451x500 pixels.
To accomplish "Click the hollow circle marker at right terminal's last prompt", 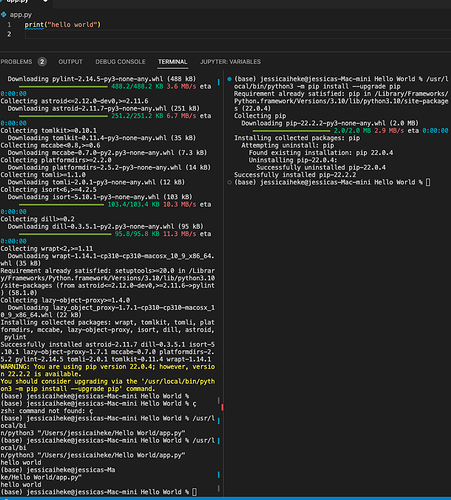I will pyautogui.click(x=229, y=182).
